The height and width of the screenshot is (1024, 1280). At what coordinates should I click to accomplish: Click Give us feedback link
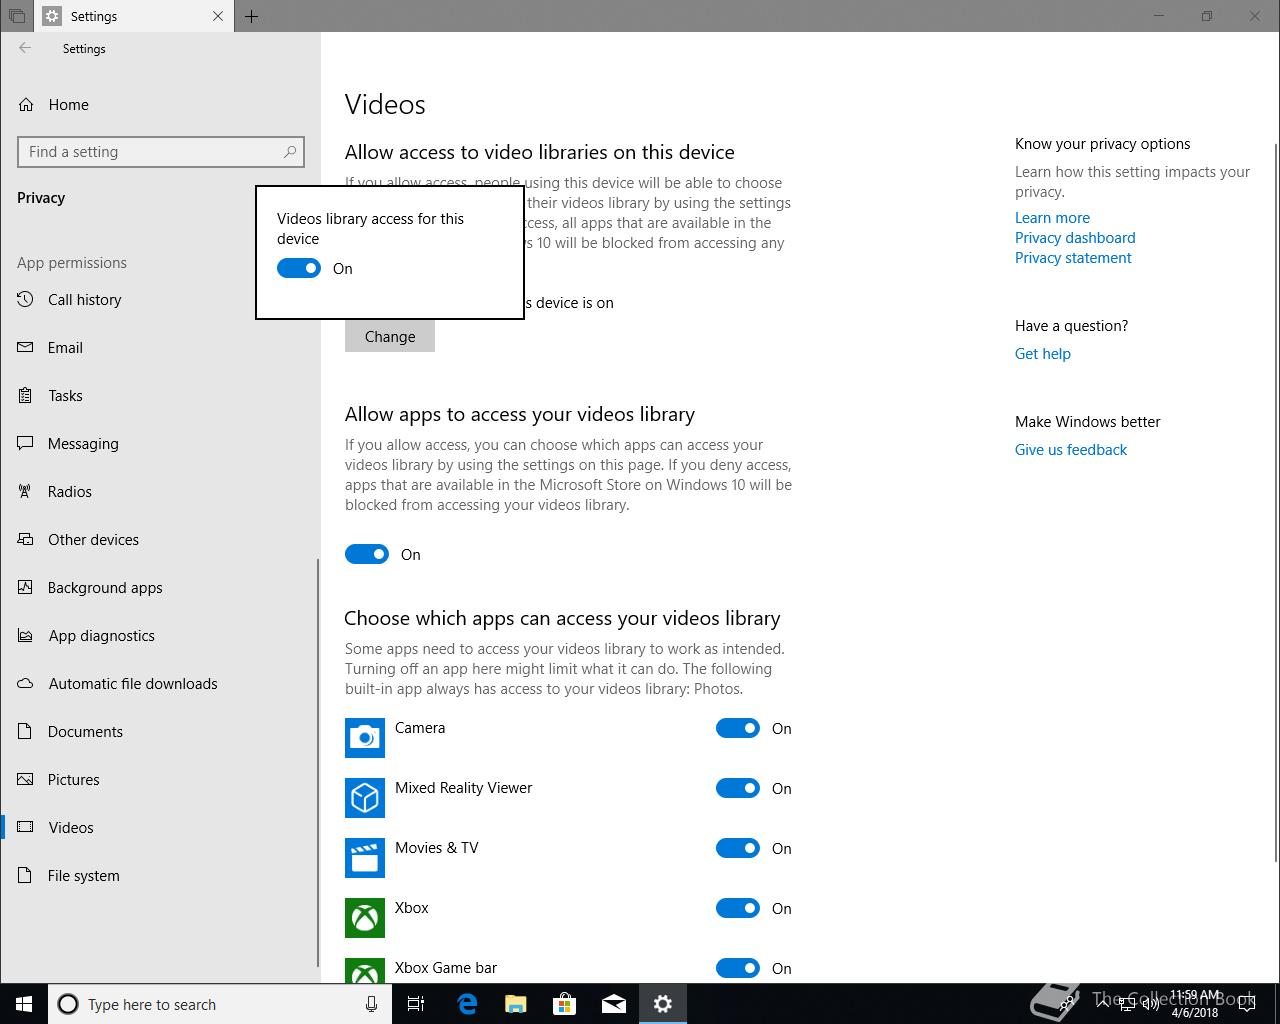point(1070,450)
